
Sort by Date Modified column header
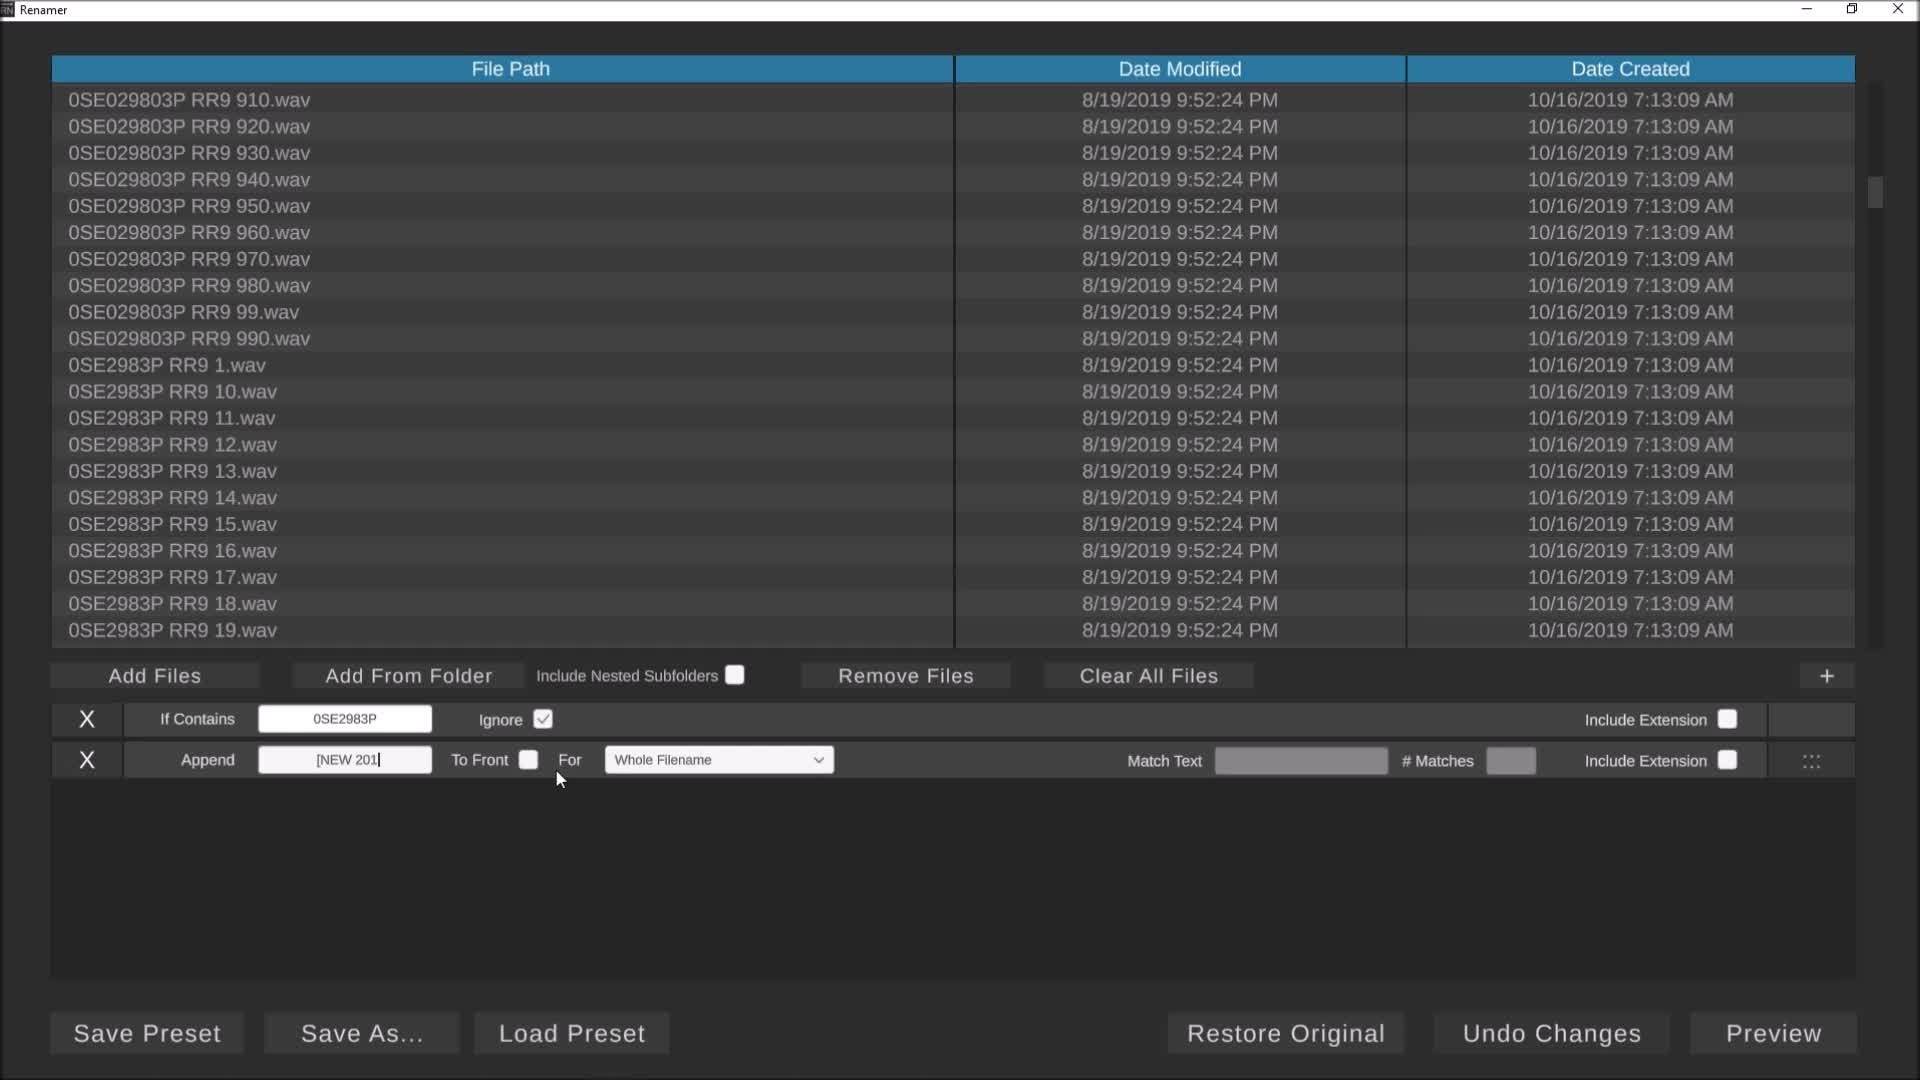point(1179,69)
